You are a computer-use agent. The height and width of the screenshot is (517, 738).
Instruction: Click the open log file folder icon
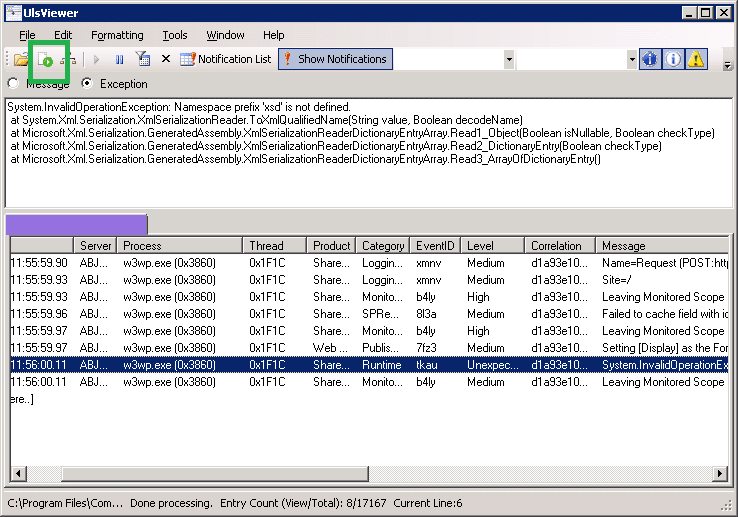point(21,59)
